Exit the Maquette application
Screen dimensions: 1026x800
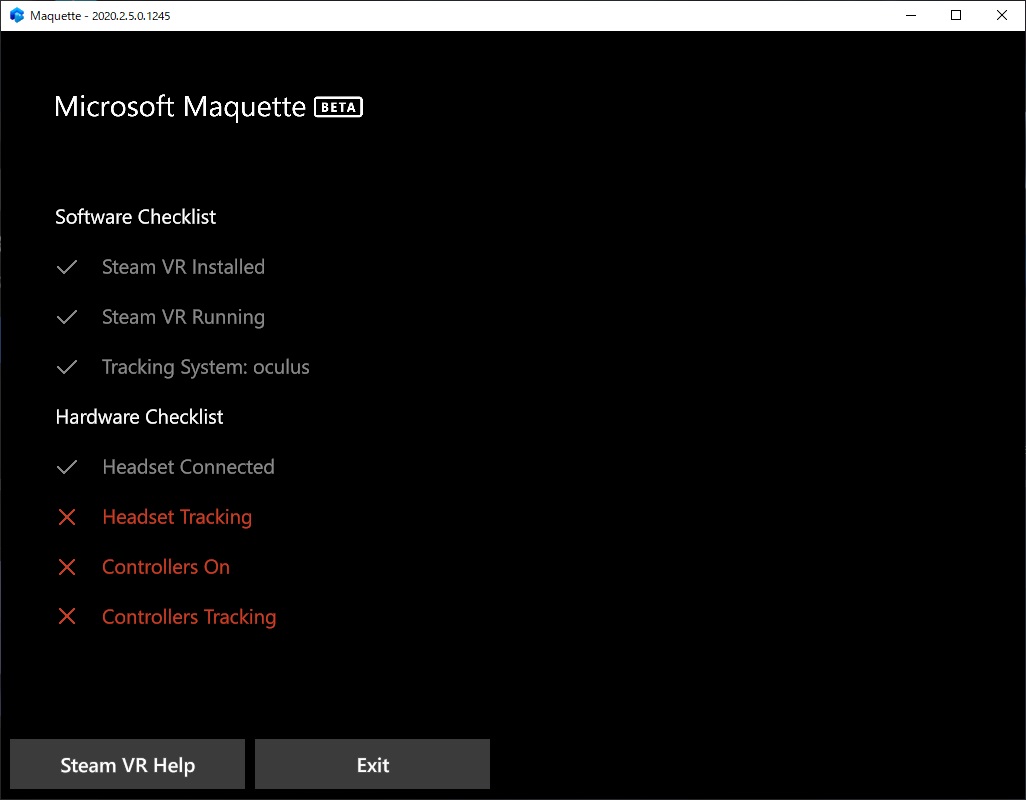pos(372,764)
